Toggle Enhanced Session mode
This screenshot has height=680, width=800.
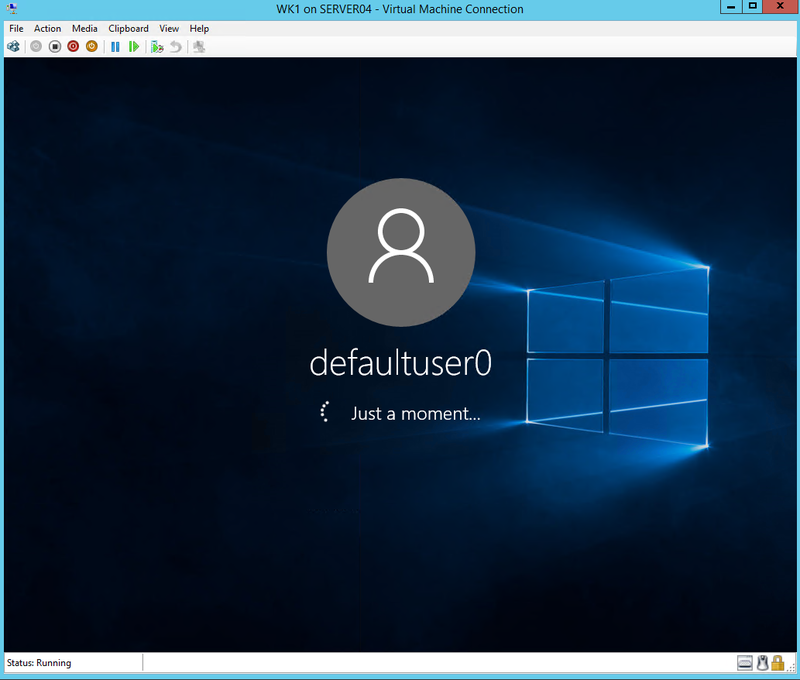(198, 46)
